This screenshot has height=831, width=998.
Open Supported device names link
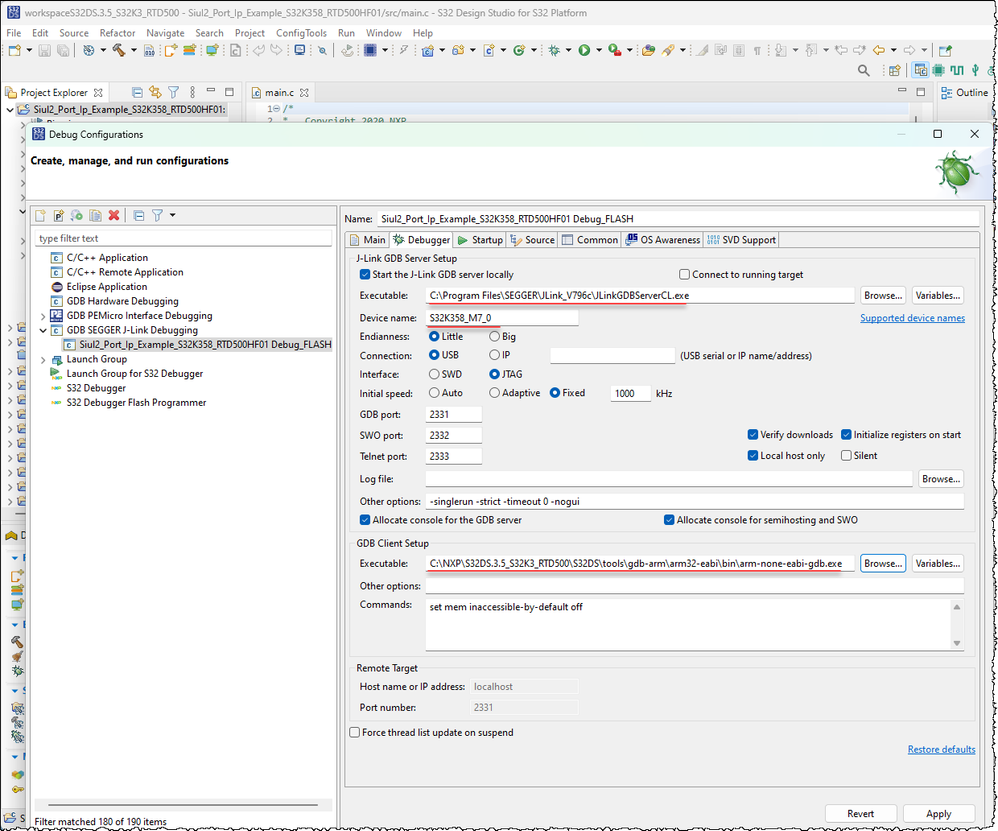pos(912,318)
